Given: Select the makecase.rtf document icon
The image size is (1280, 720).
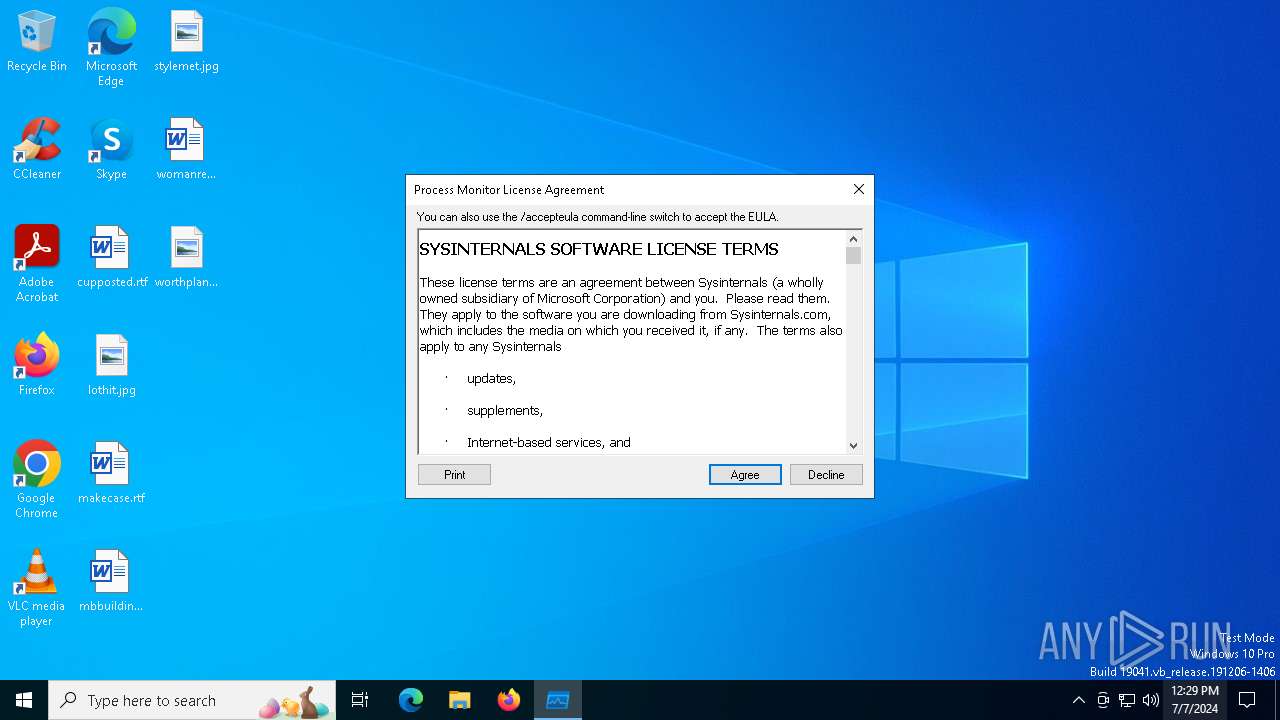Looking at the screenshot, I should (x=111, y=474).
